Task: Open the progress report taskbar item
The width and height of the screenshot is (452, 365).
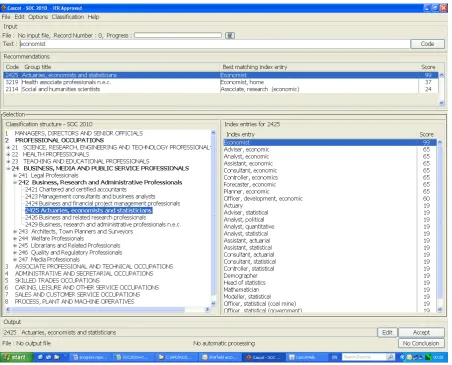Action: click(90, 357)
